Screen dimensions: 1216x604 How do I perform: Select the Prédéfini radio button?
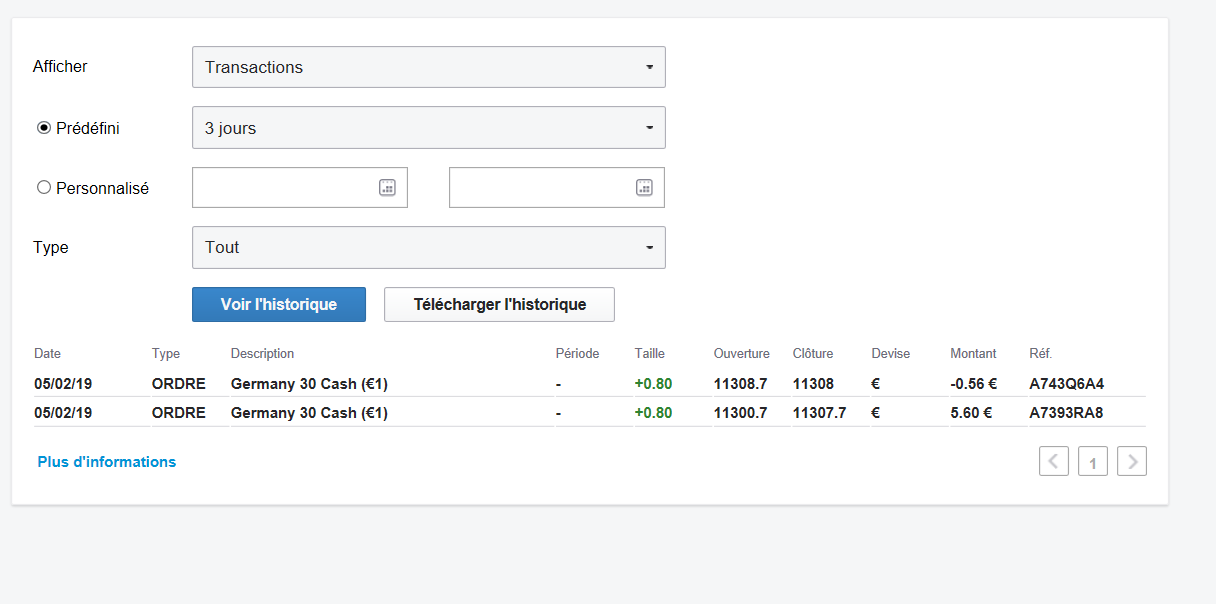tap(44, 128)
